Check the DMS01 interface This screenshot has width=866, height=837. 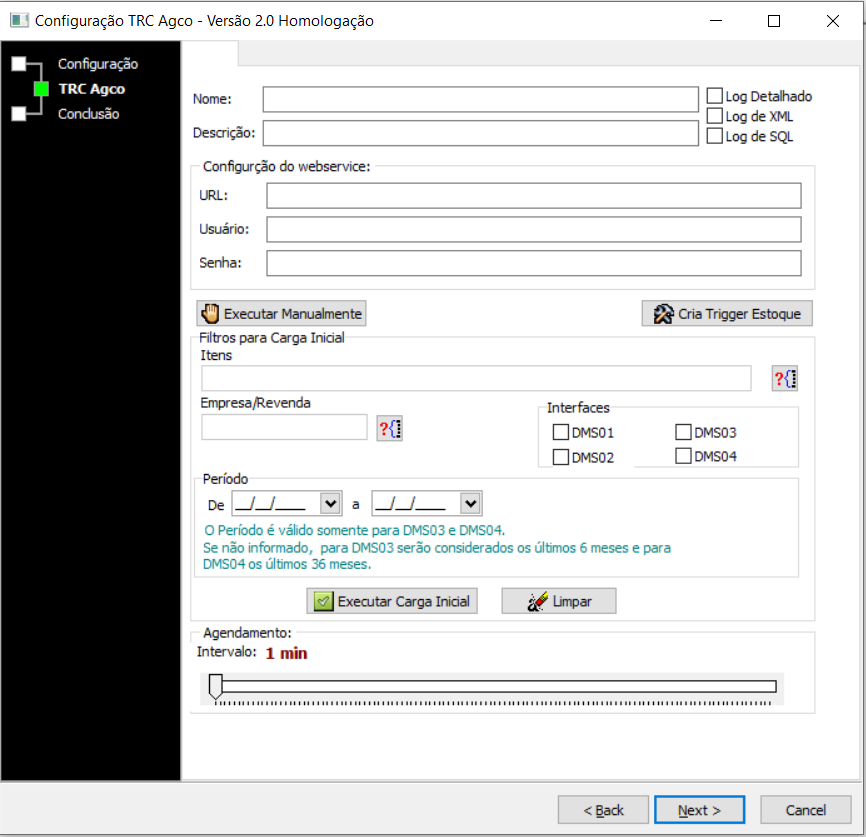[x=561, y=432]
